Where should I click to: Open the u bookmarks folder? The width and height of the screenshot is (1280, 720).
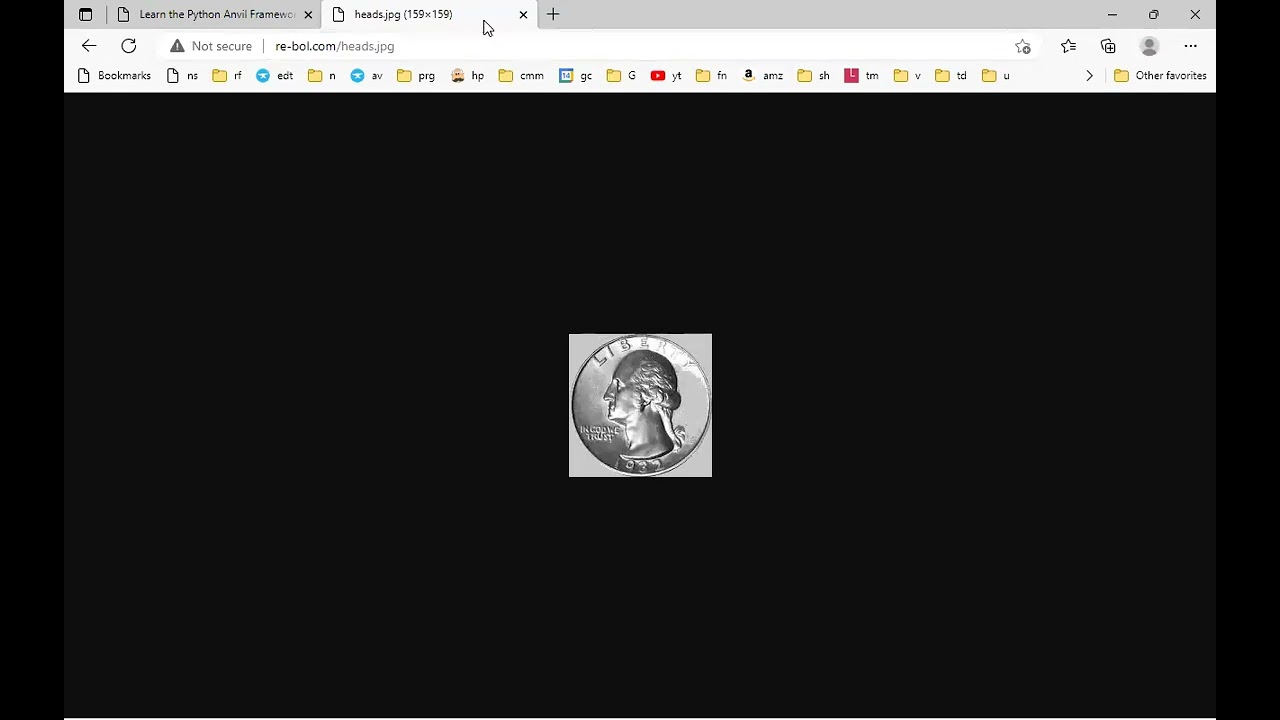coord(996,76)
